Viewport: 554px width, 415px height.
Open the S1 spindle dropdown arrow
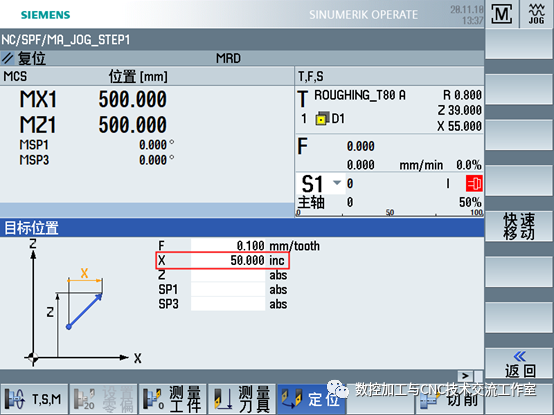point(337,183)
